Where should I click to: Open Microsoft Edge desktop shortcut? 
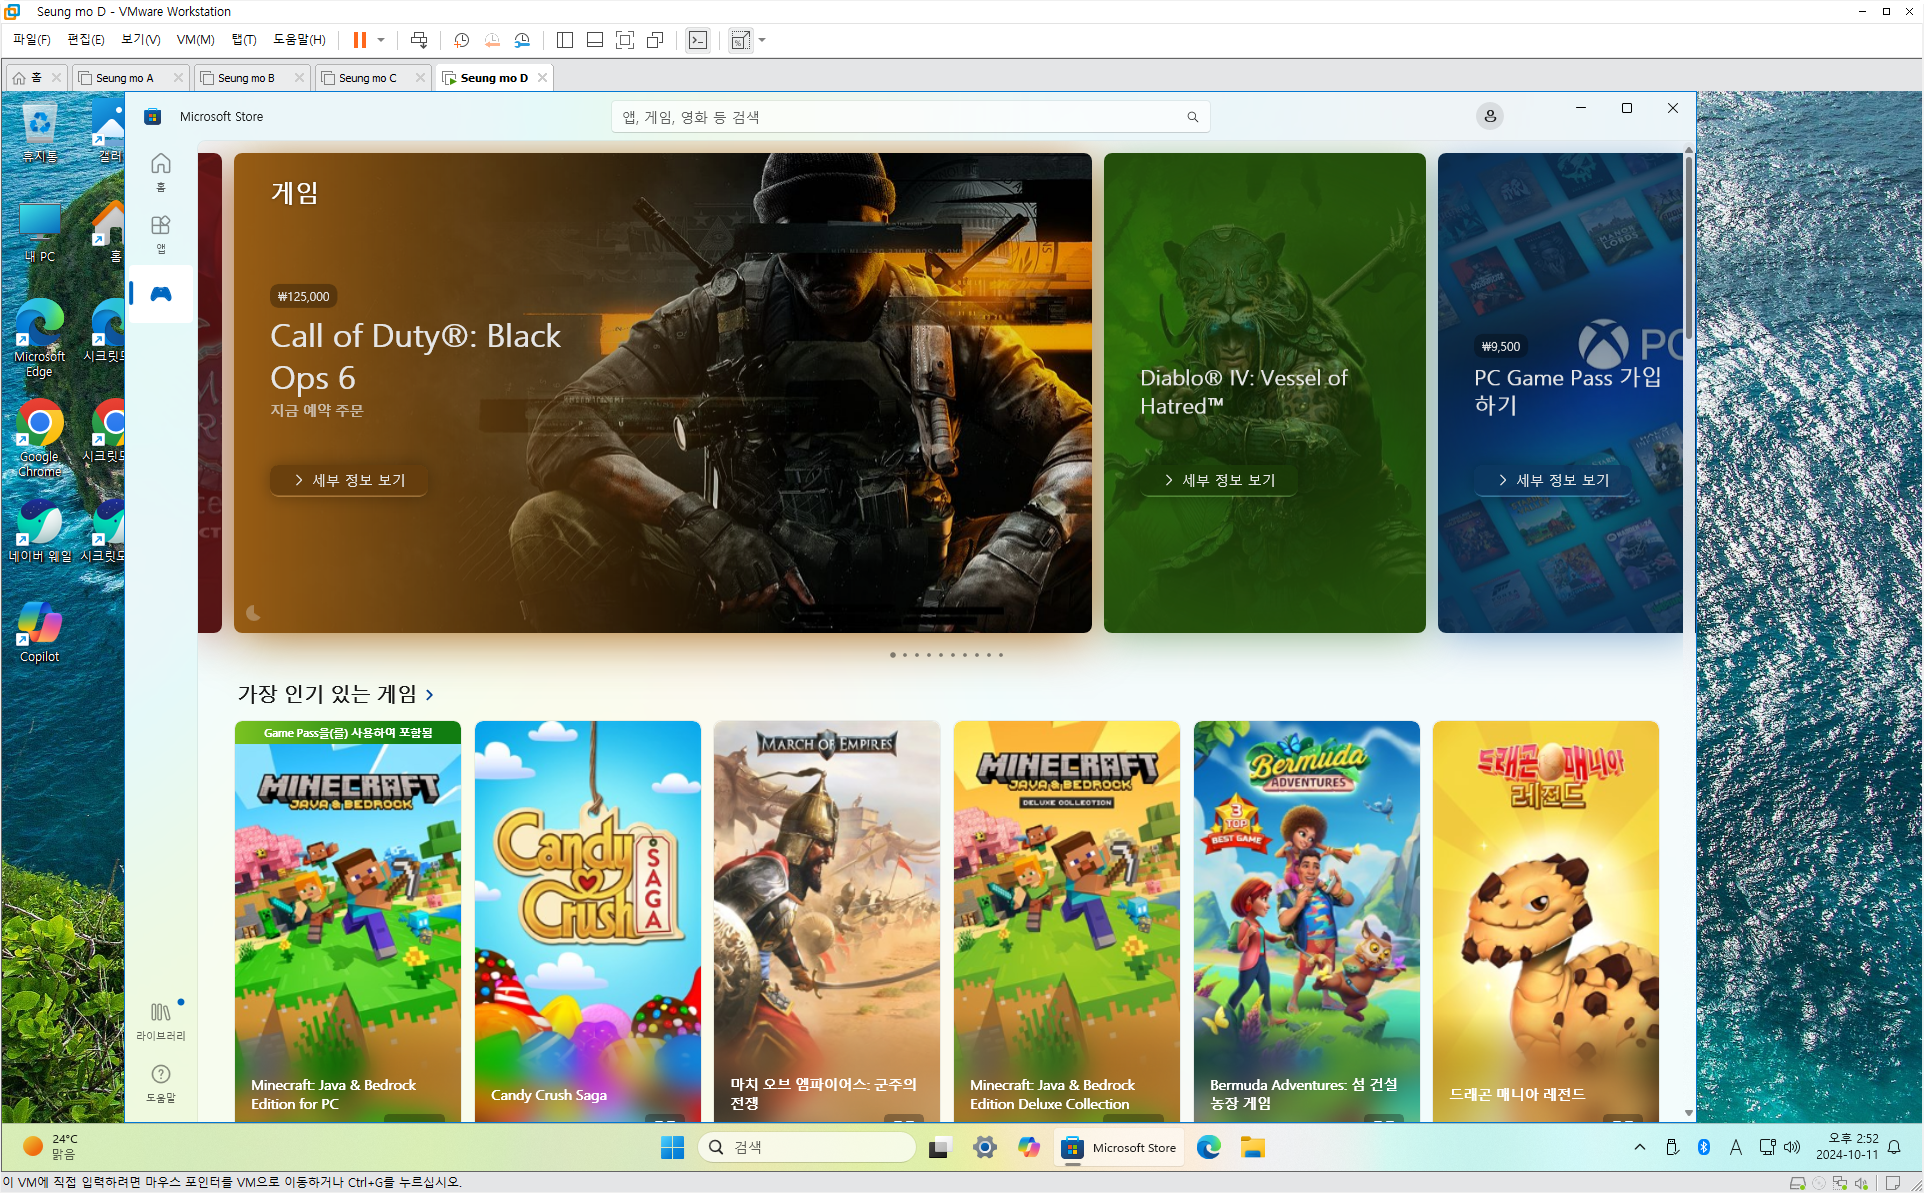pyautogui.click(x=40, y=338)
